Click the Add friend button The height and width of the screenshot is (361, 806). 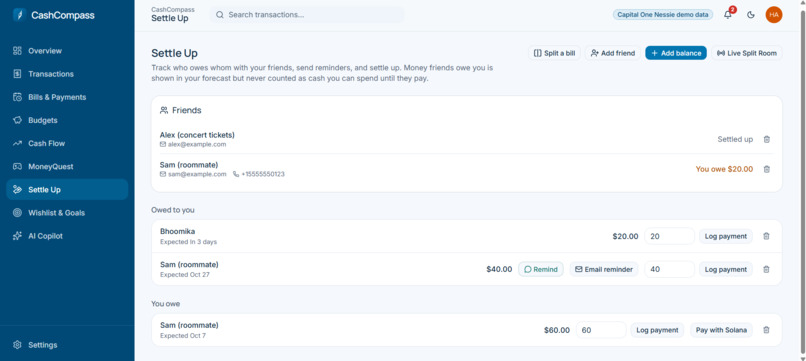click(613, 53)
